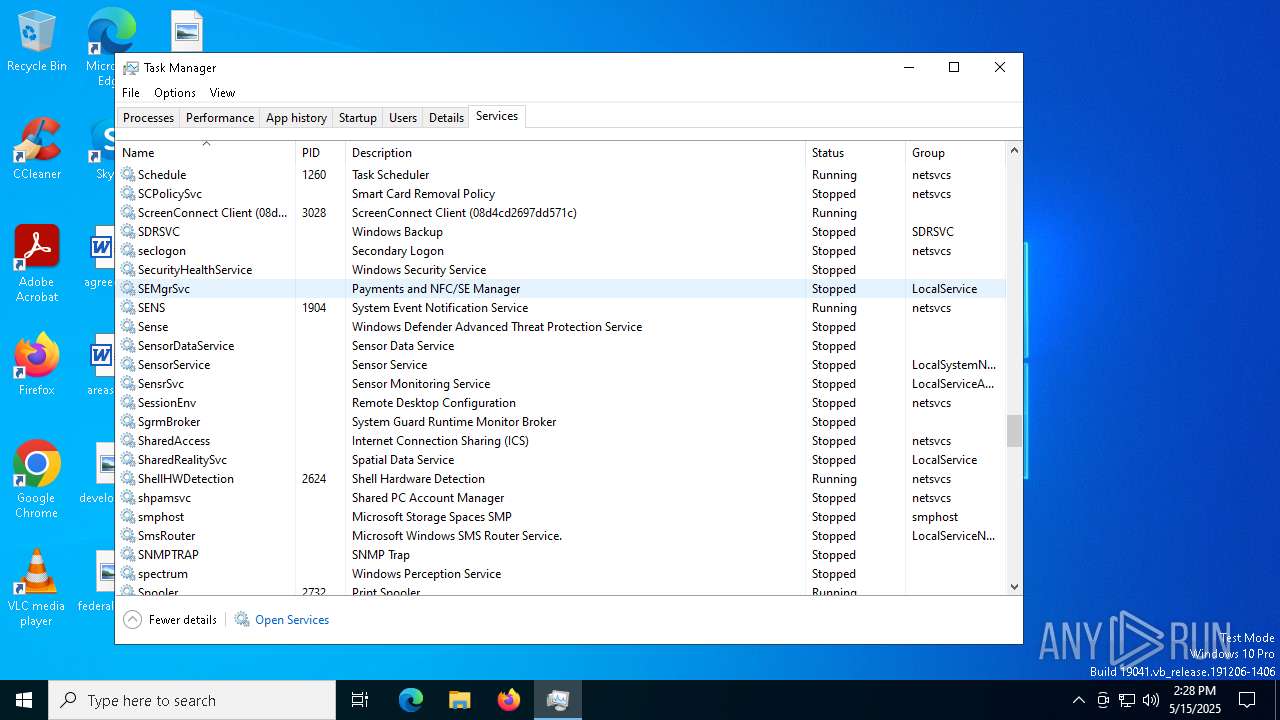Switch to the App history tab
This screenshot has height=720, width=1280.
[x=296, y=117]
